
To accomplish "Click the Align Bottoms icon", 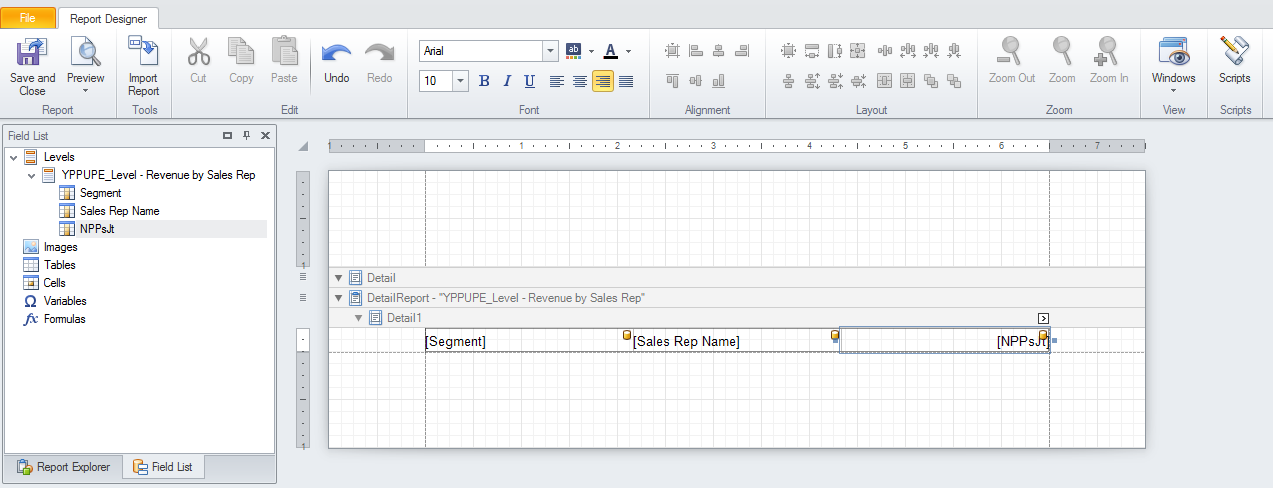I will tap(718, 81).
